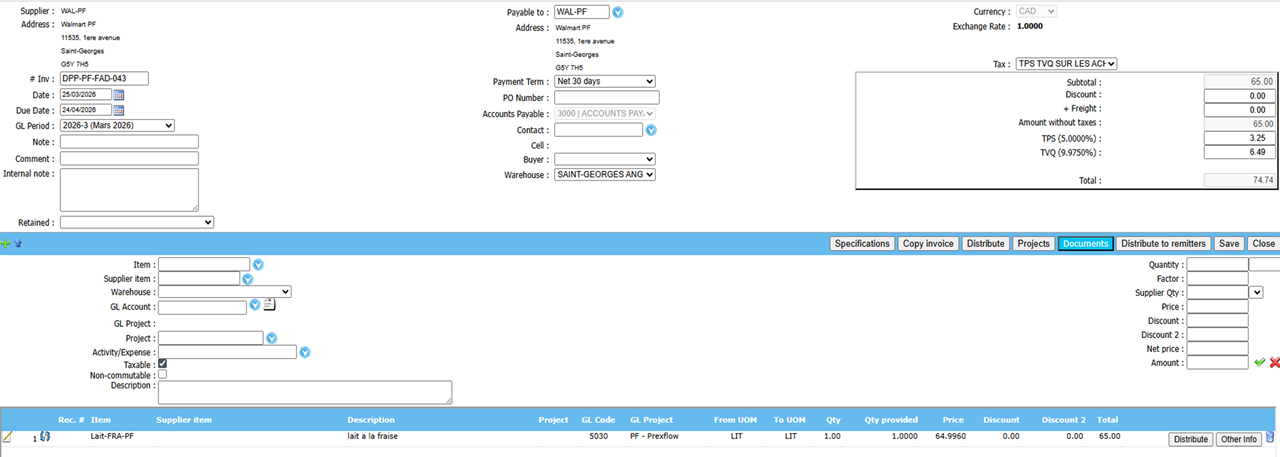Image resolution: width=1280 pixels, height=457 pixels.
Task: Open the Accounts Payable dropdown
Action: pyautogui.click(x=605, y=114)
